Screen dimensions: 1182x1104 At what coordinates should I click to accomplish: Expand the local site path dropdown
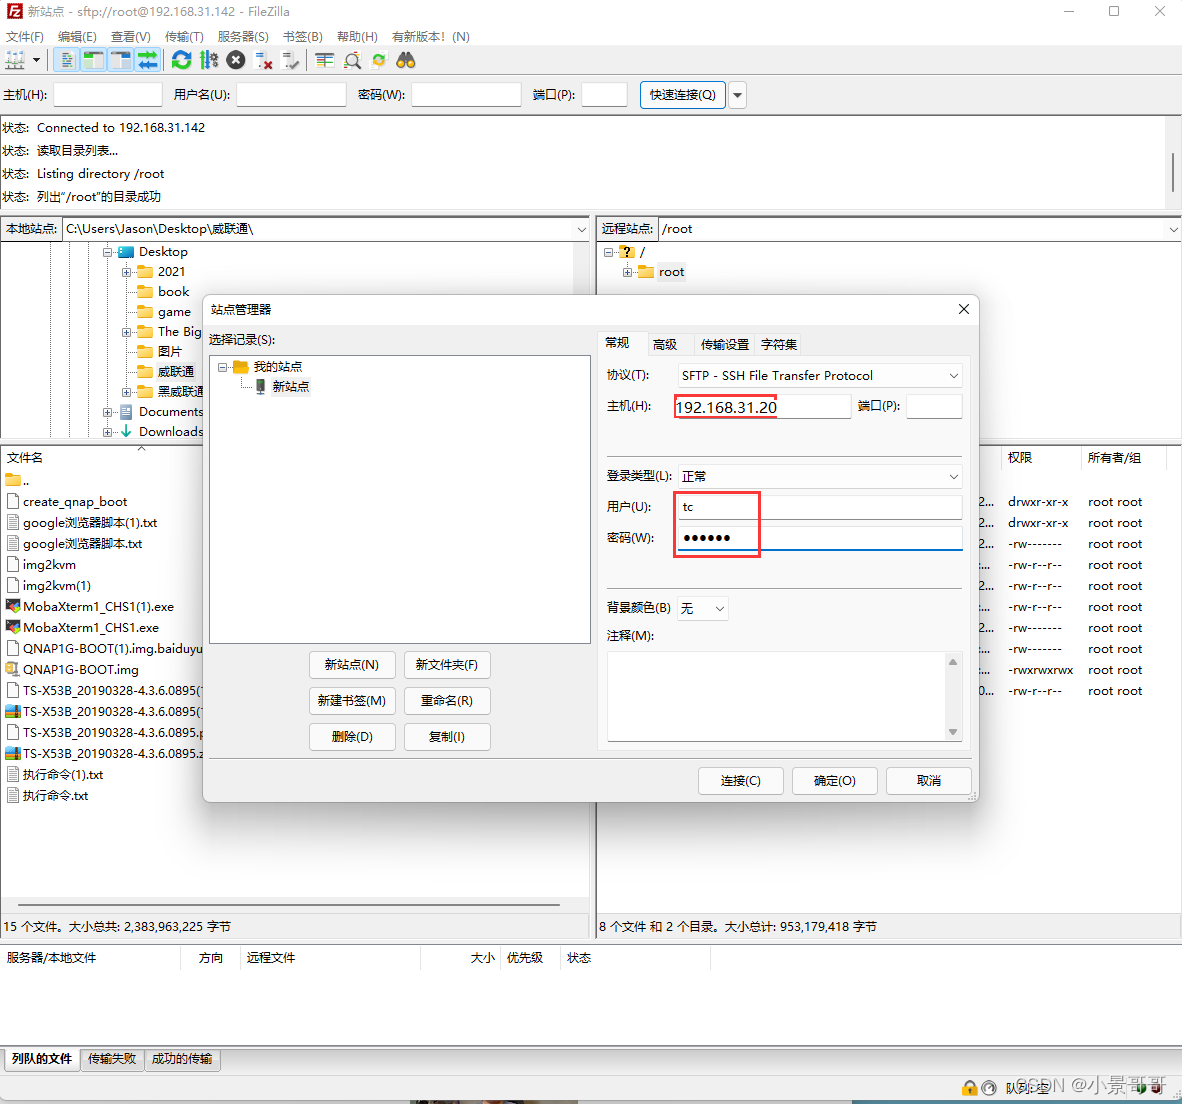coord(581,229)
